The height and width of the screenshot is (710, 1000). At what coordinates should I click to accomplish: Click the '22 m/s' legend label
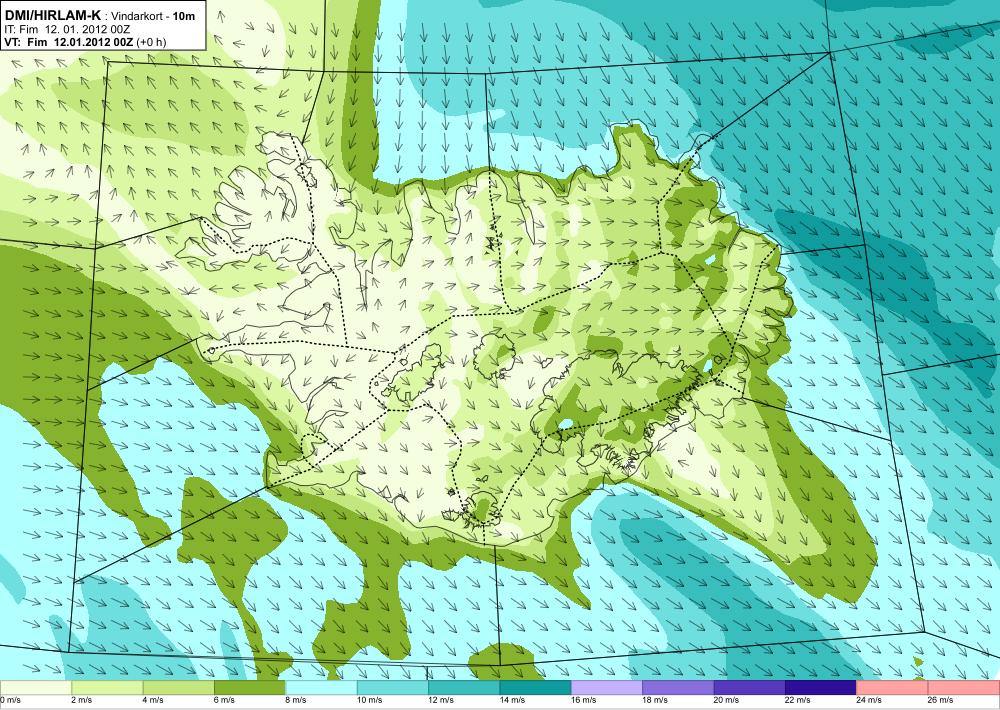tap(798, 700)
